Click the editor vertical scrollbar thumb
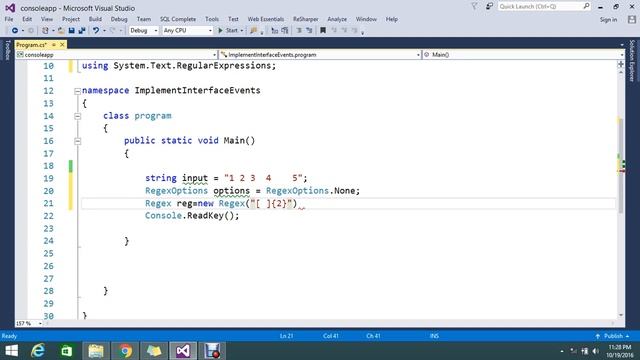Viewport: 640px width, 360px height. click(x=621, y=165)
